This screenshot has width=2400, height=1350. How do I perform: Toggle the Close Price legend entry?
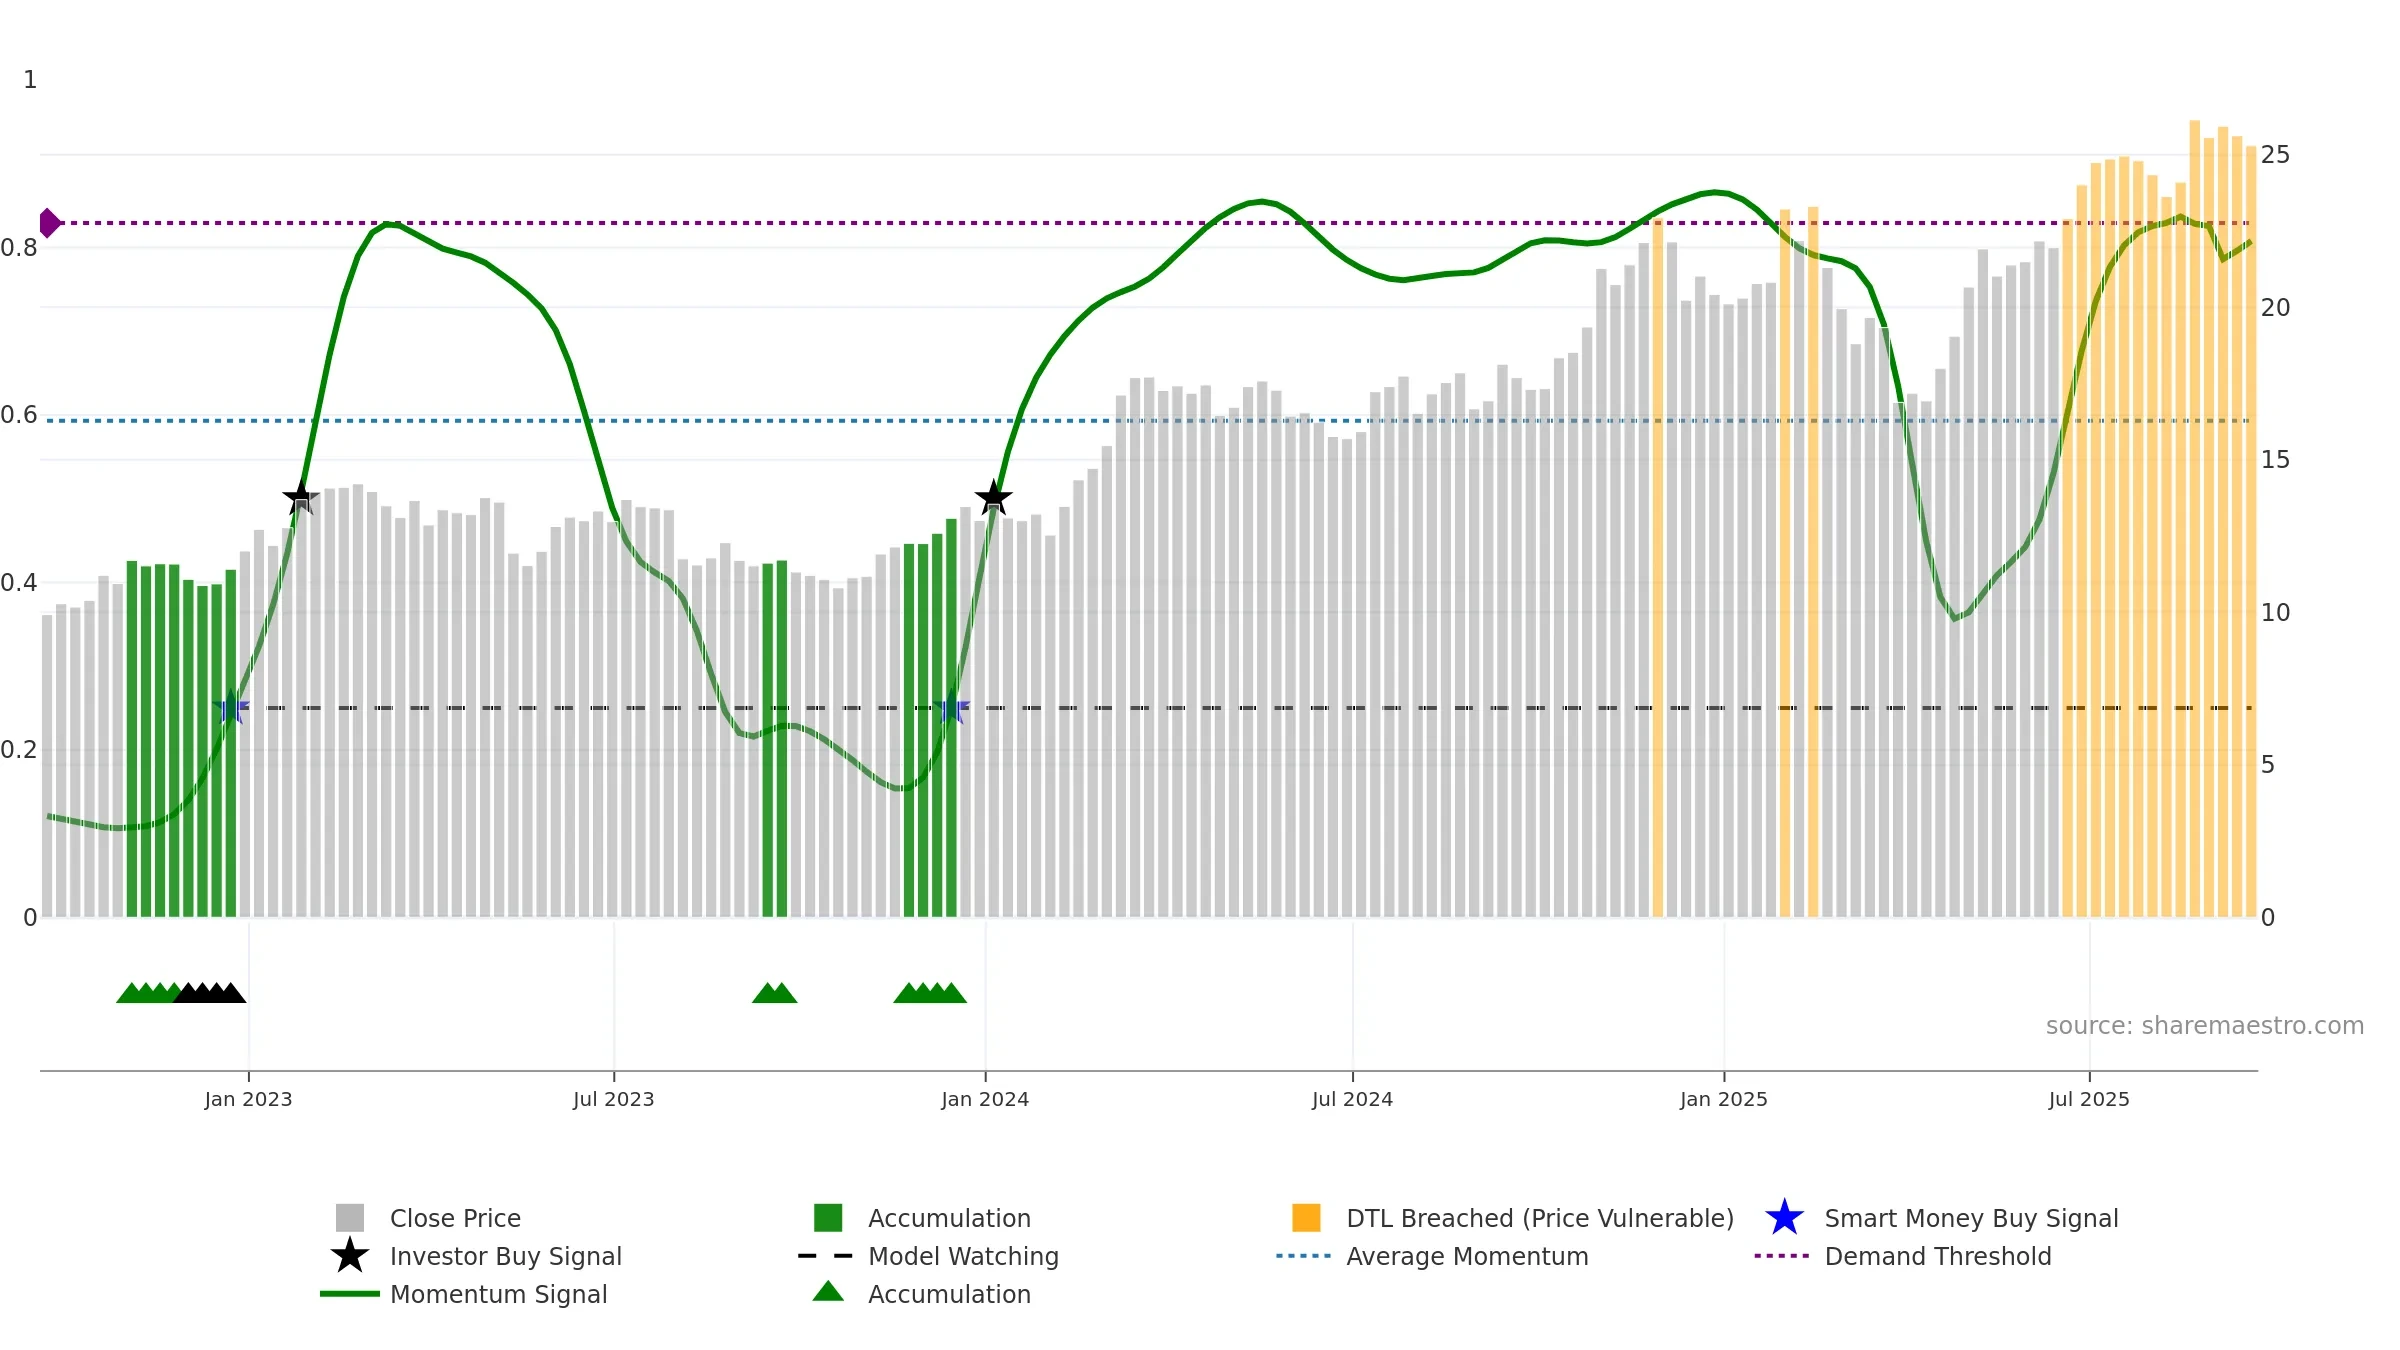[x=455, y=1218]
